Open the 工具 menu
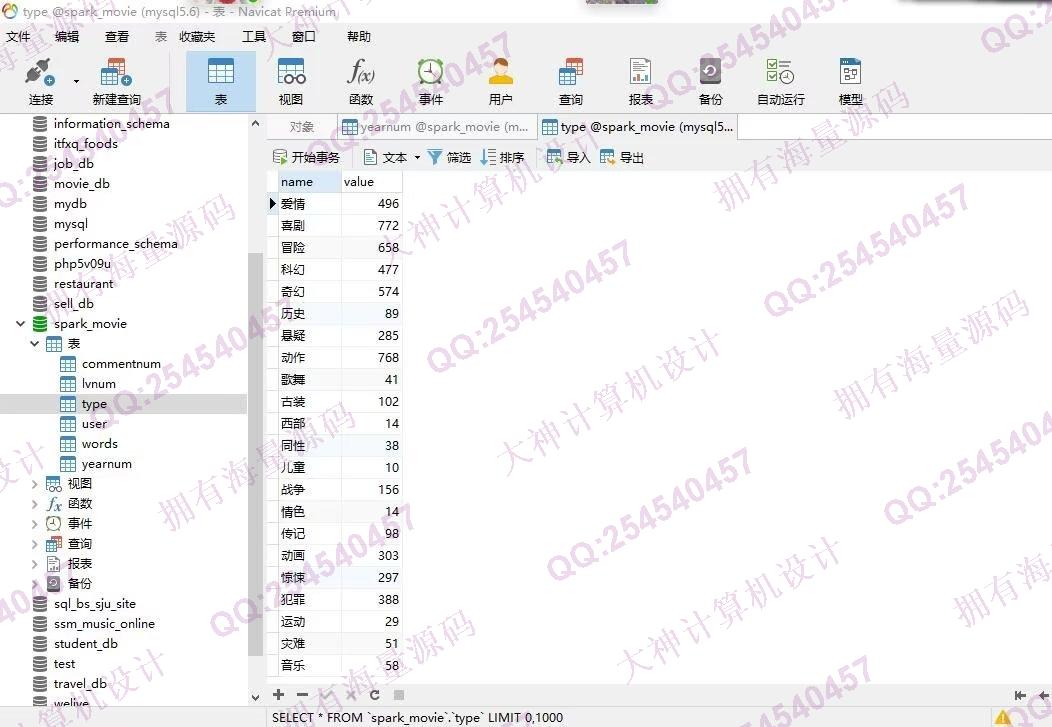 (x=254, y=36)
